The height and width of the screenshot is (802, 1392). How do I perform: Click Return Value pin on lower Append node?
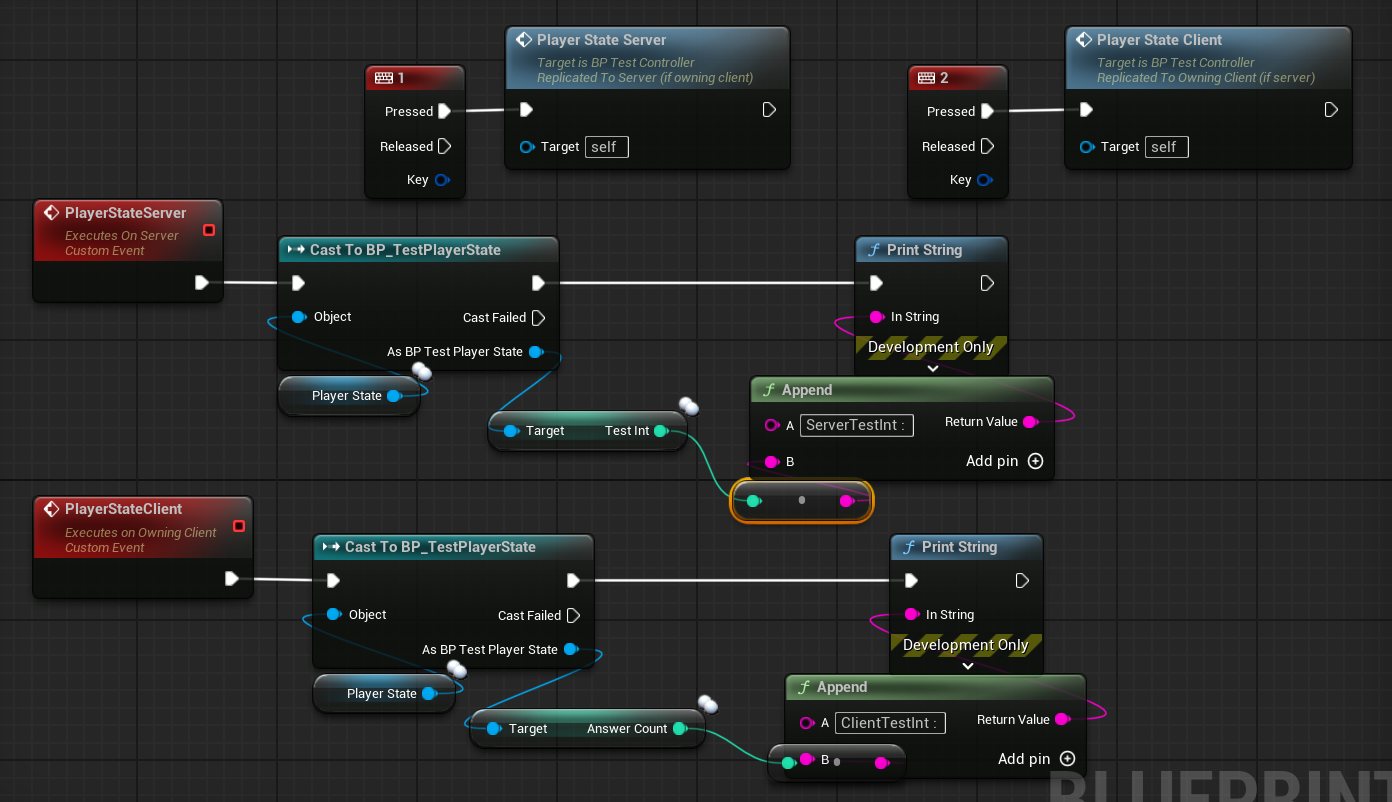coord(1063,719)
